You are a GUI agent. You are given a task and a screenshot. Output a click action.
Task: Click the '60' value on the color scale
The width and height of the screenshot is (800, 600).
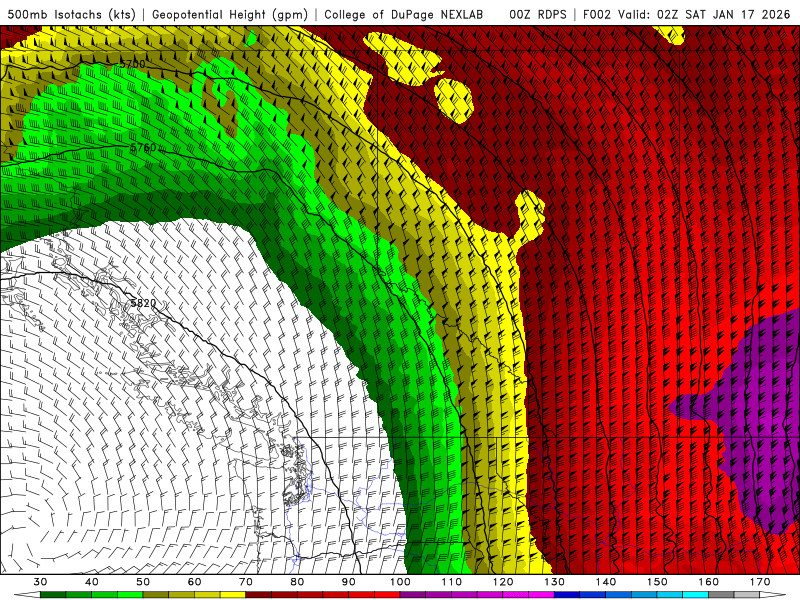[194, 582]
